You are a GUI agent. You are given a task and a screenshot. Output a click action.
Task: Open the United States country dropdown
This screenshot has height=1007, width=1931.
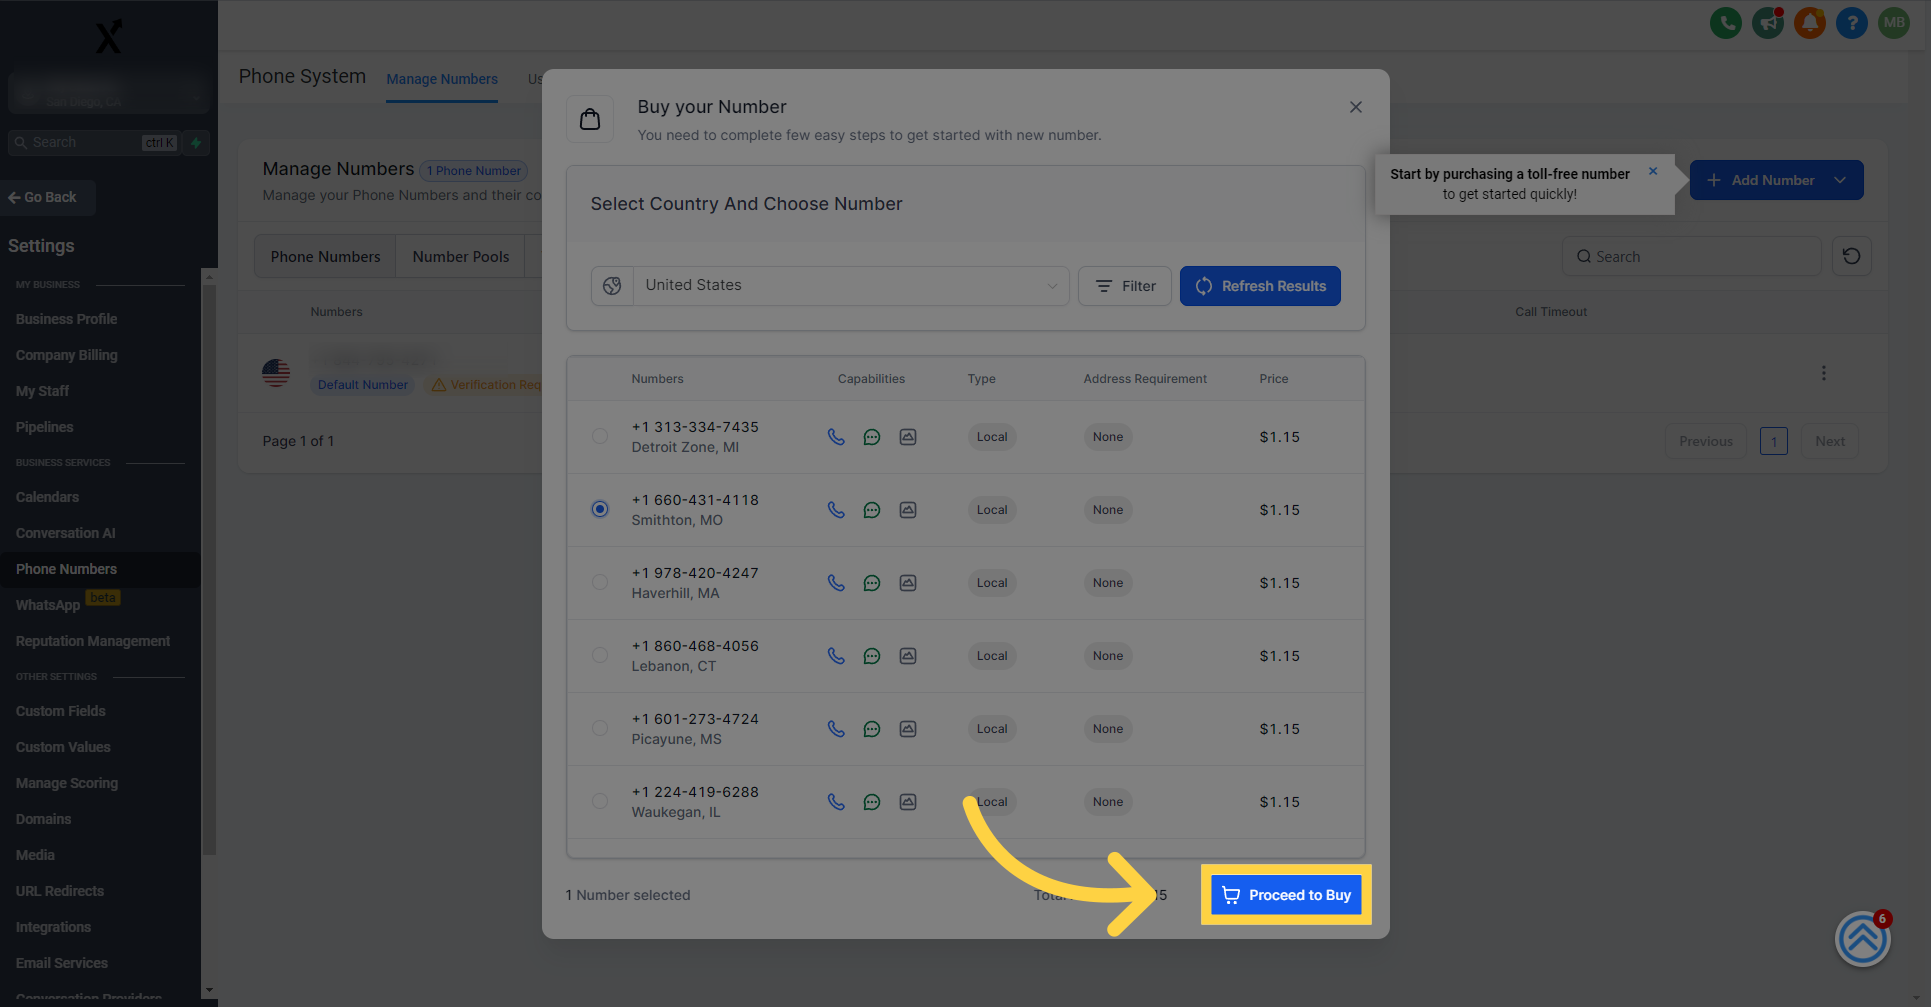pyautogui.click(x=851, y=286)
